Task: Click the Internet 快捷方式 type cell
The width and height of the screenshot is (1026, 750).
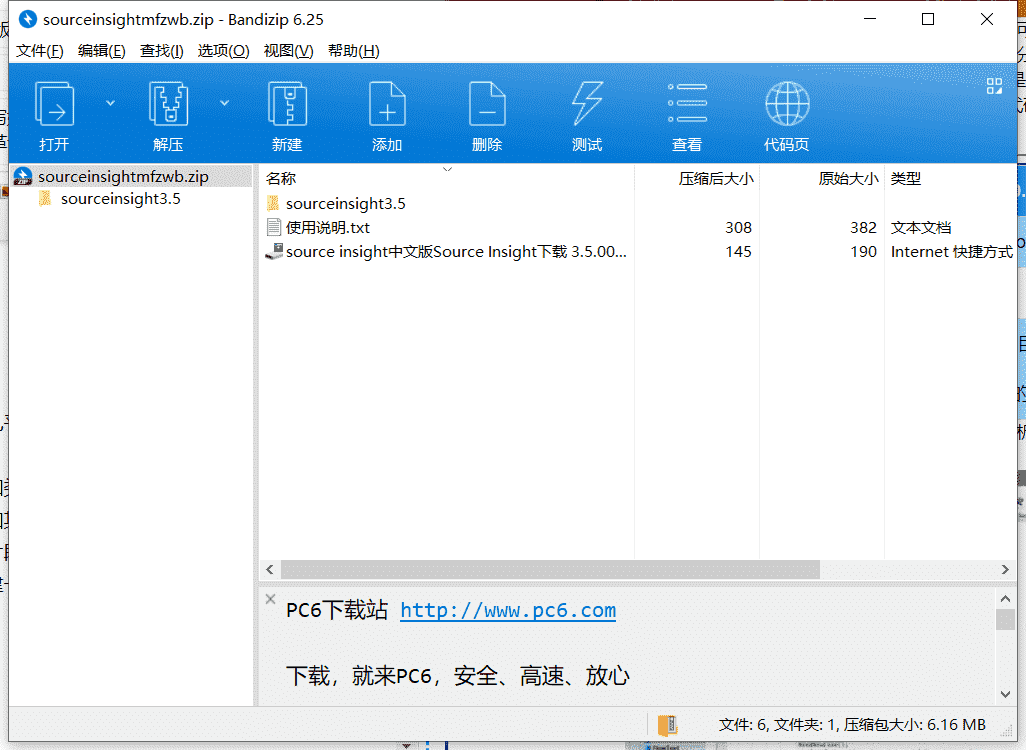Action: (951, 252)
